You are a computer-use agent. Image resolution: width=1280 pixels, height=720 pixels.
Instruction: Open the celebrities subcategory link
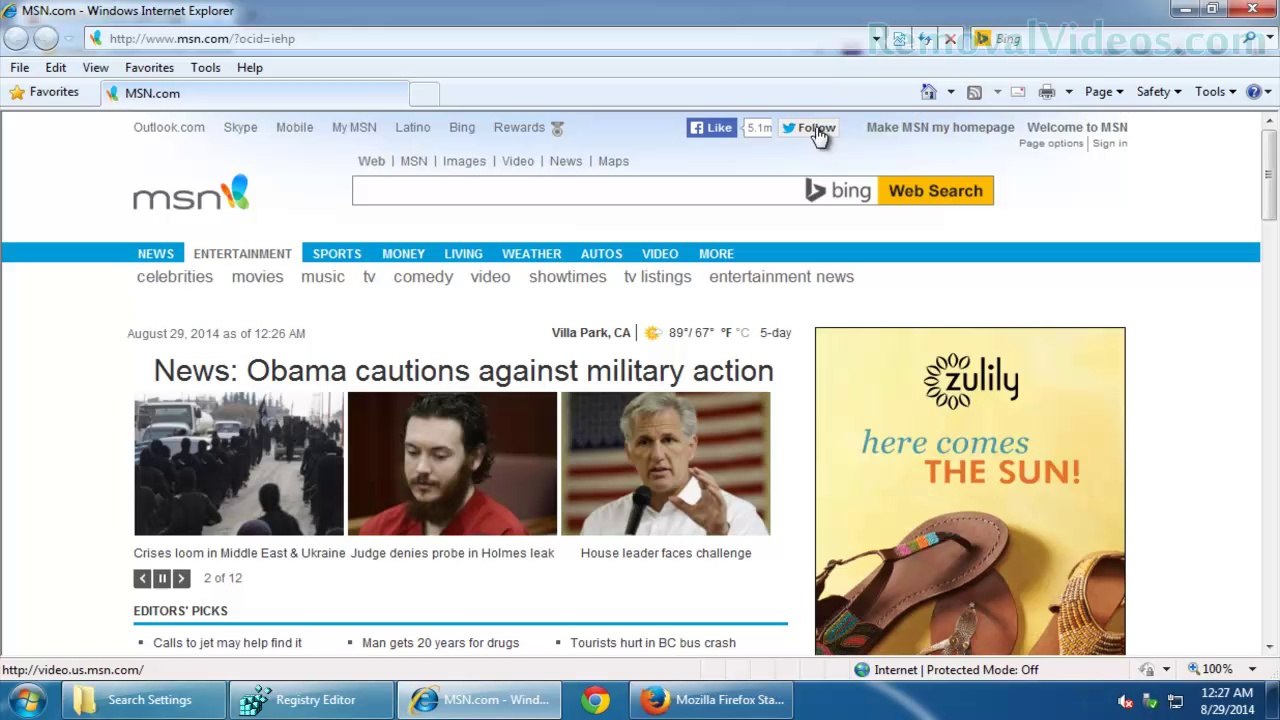[175, 277]
